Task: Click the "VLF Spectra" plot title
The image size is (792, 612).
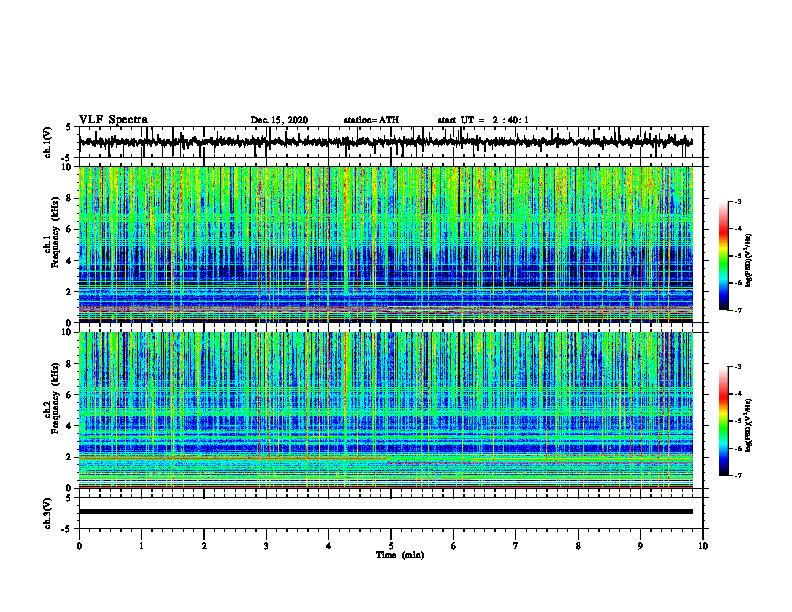Action: click(113, 120)
